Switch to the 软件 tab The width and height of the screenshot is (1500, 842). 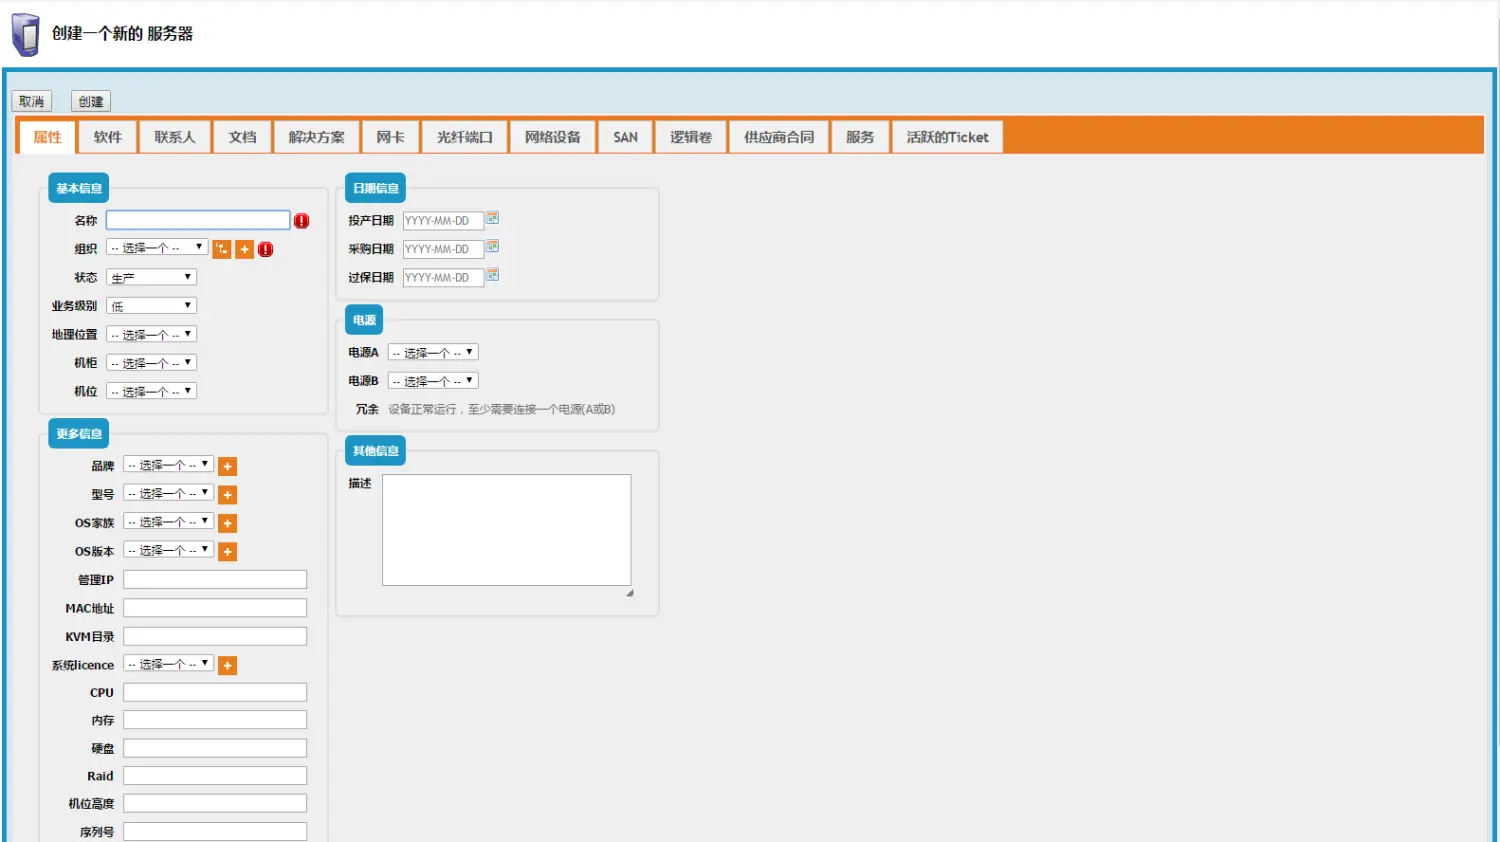point(108,137)
